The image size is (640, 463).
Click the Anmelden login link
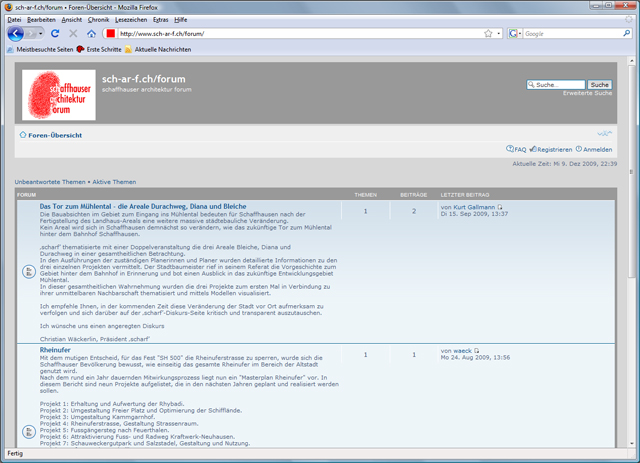pyautogui.click(x=597, y=149)
